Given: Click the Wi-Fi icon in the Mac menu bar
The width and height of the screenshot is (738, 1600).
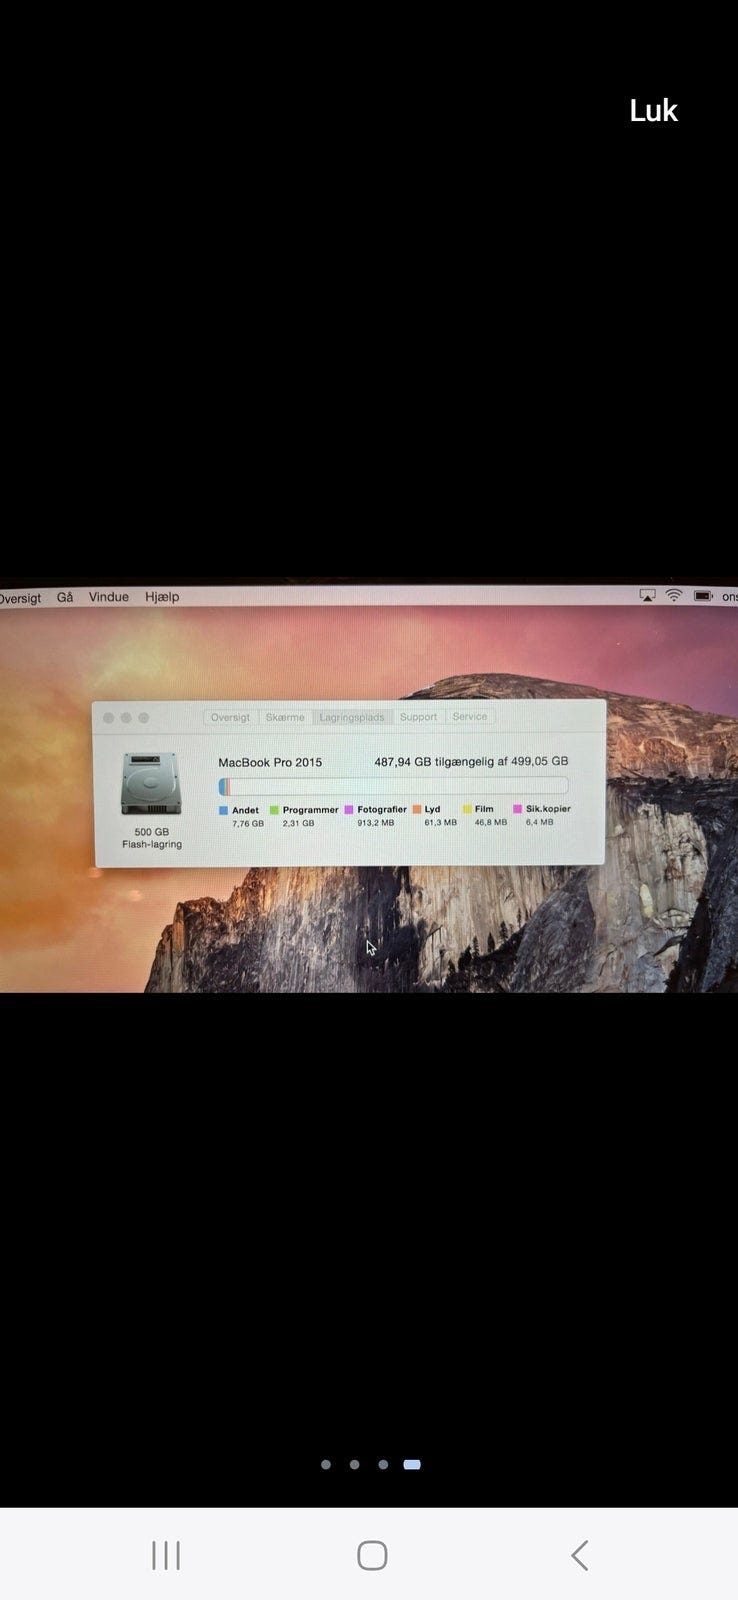Looking at the screenshot, I should pos(674,596).
